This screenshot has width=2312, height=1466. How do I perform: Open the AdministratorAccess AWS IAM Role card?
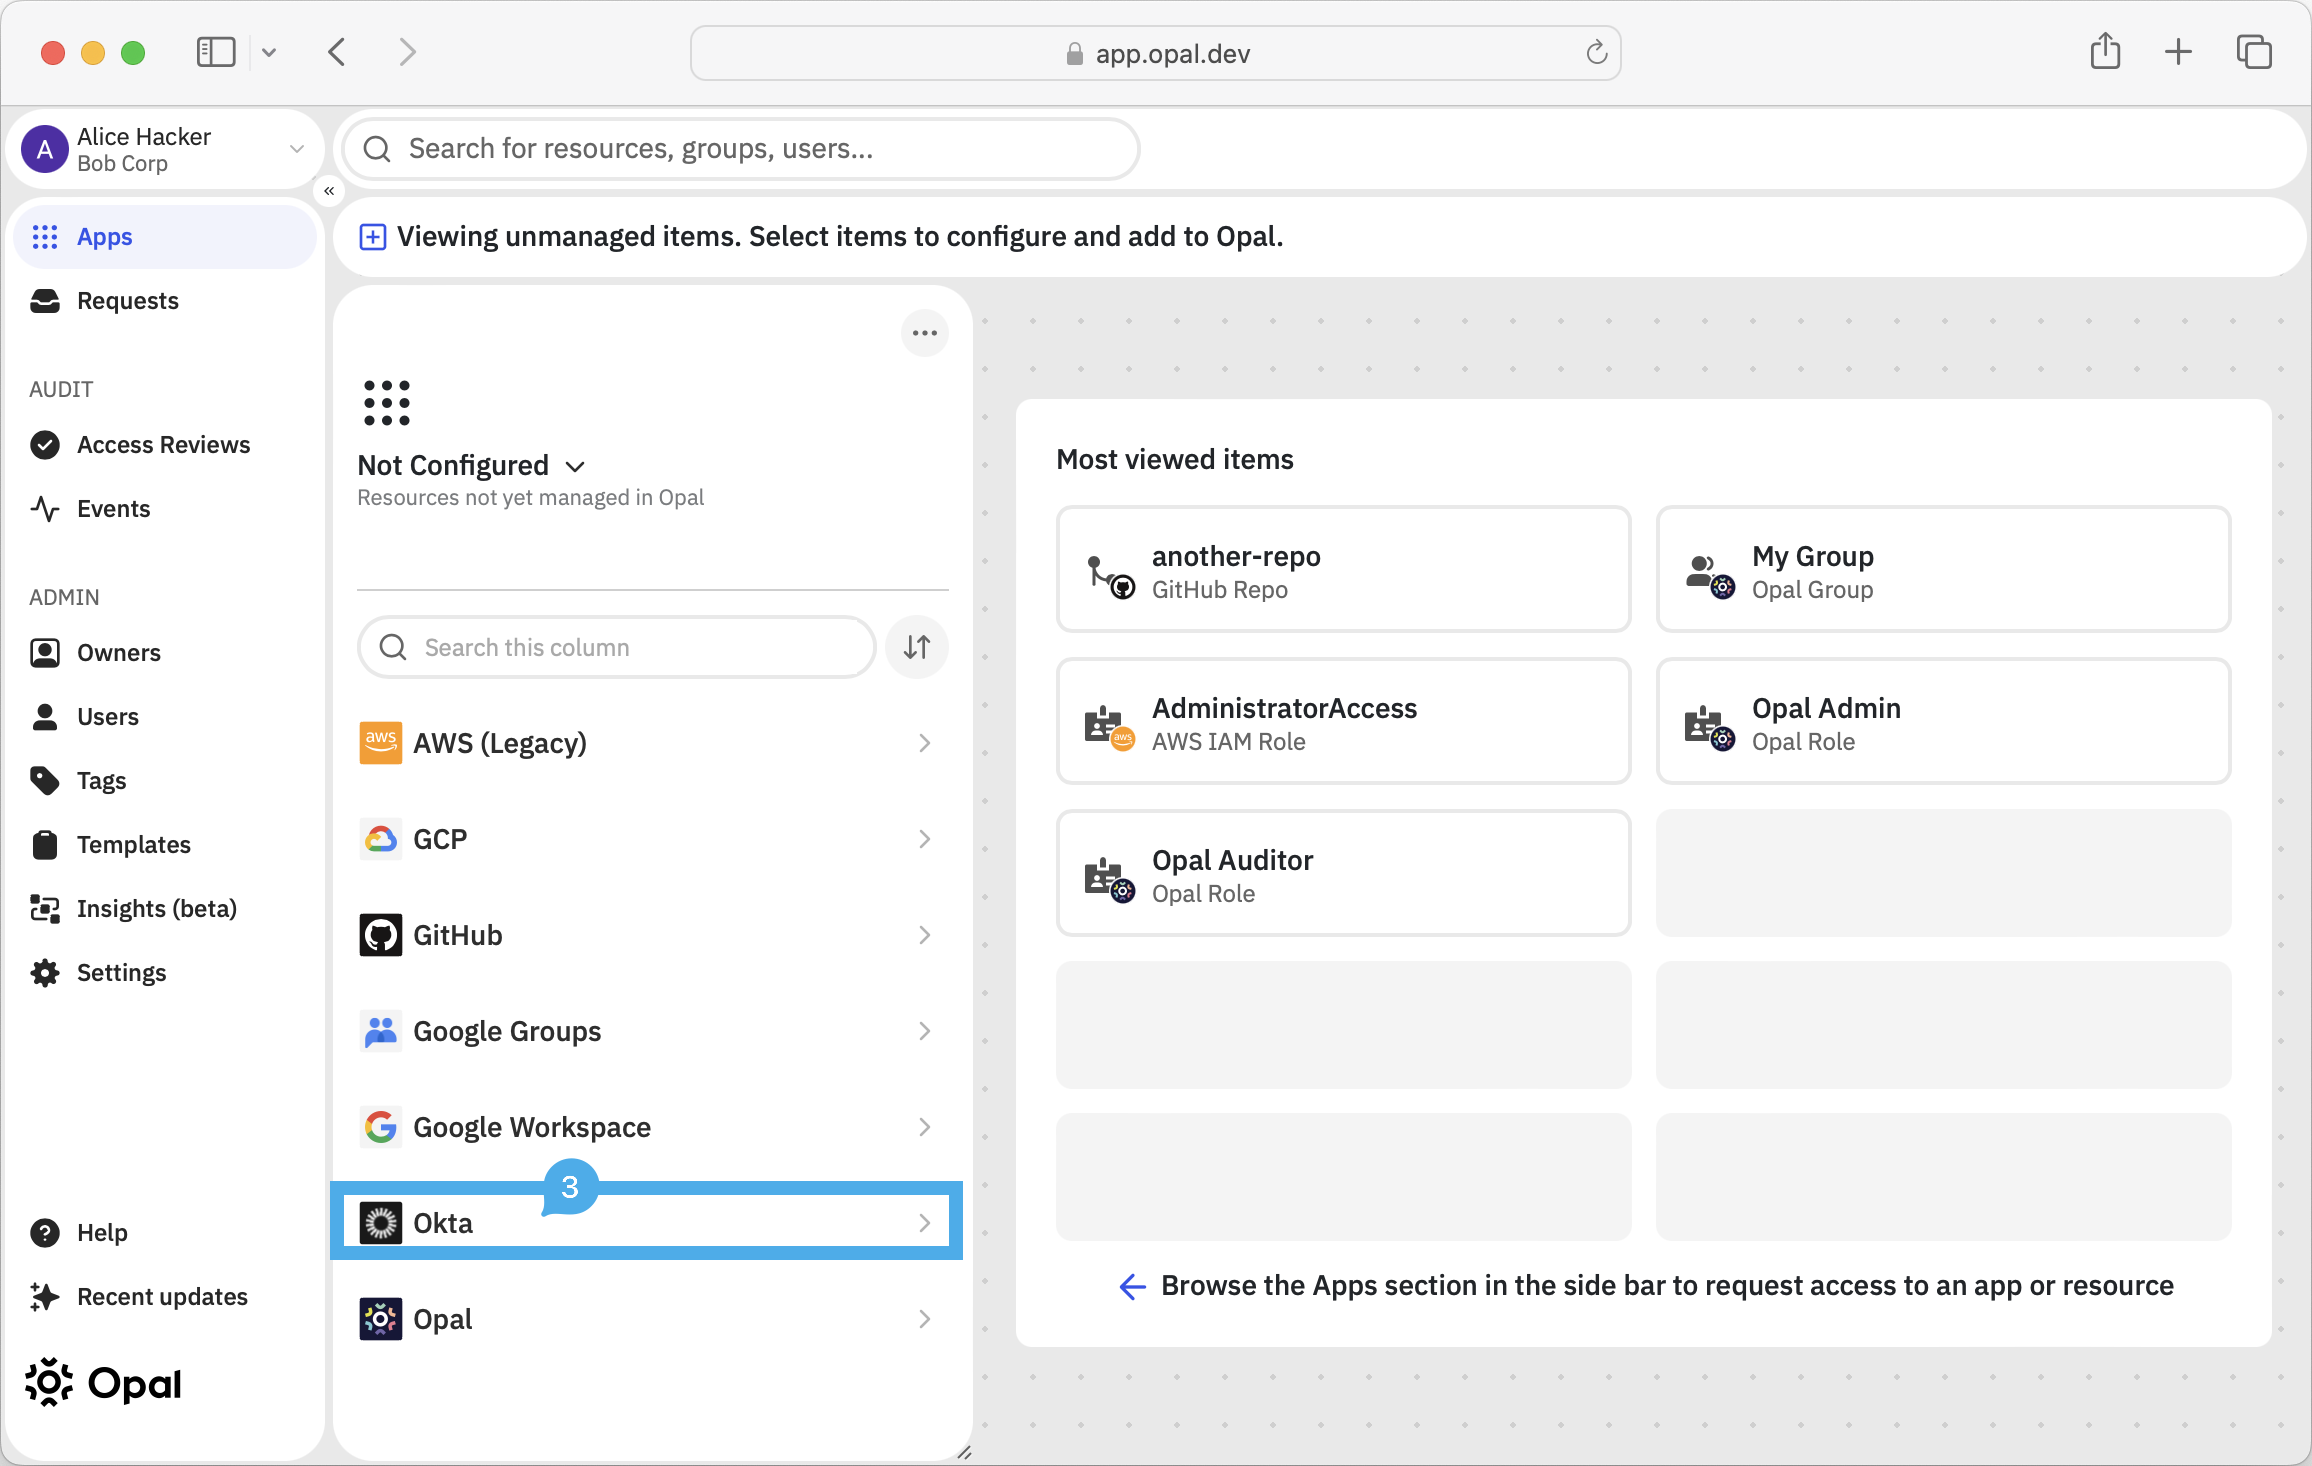[x=1344, y=722]
